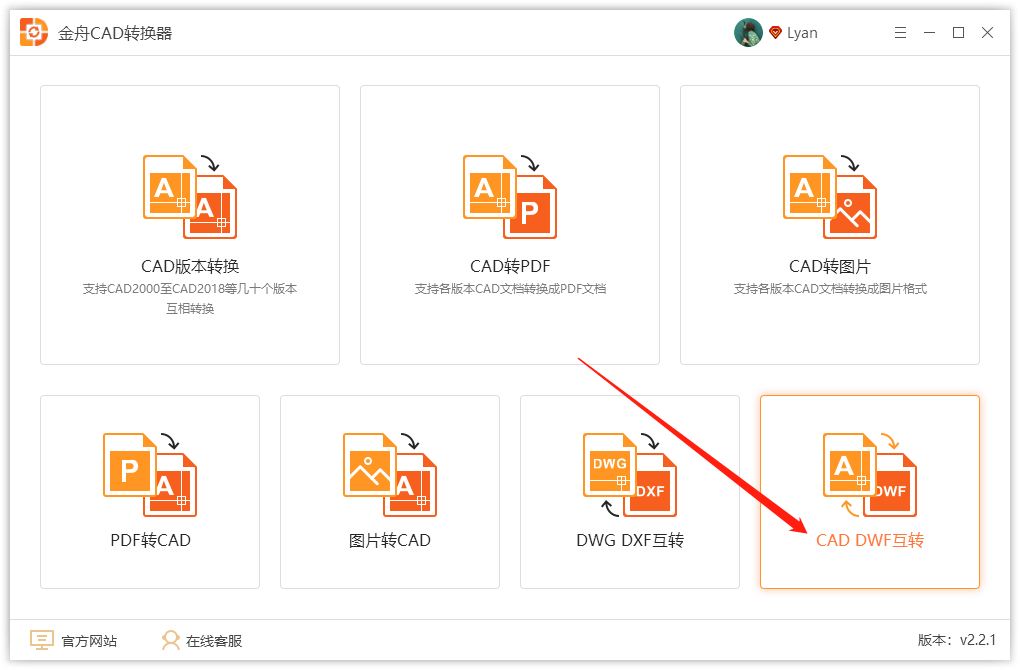Open the DWG DXF互转 icon
The height and width of the screenshot is (670, 1020).
(630, 474)
